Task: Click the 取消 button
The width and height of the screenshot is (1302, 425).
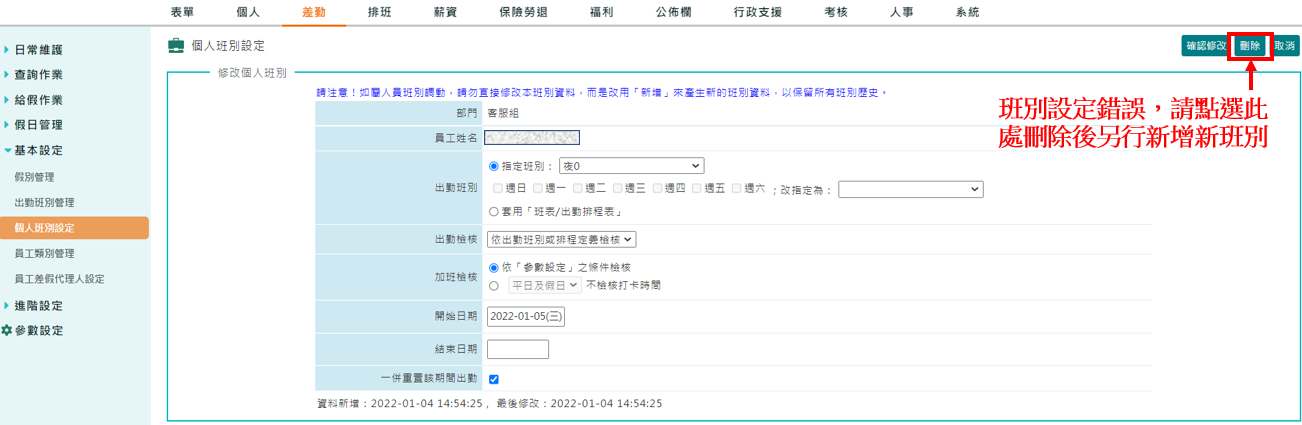Action: (1284, 46)
